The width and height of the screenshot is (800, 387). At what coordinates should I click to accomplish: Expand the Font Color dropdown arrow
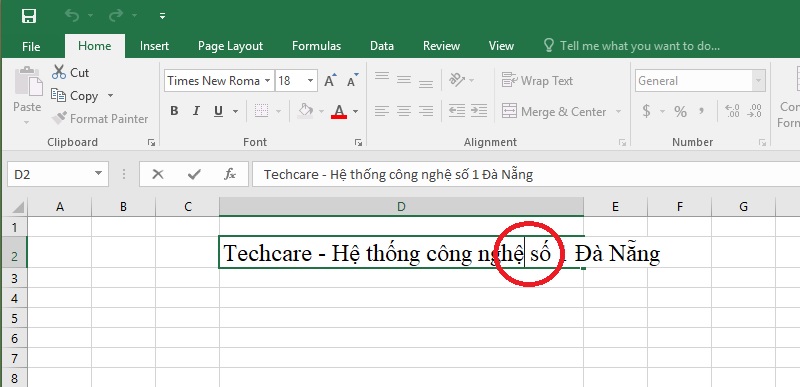pos(356,111)
